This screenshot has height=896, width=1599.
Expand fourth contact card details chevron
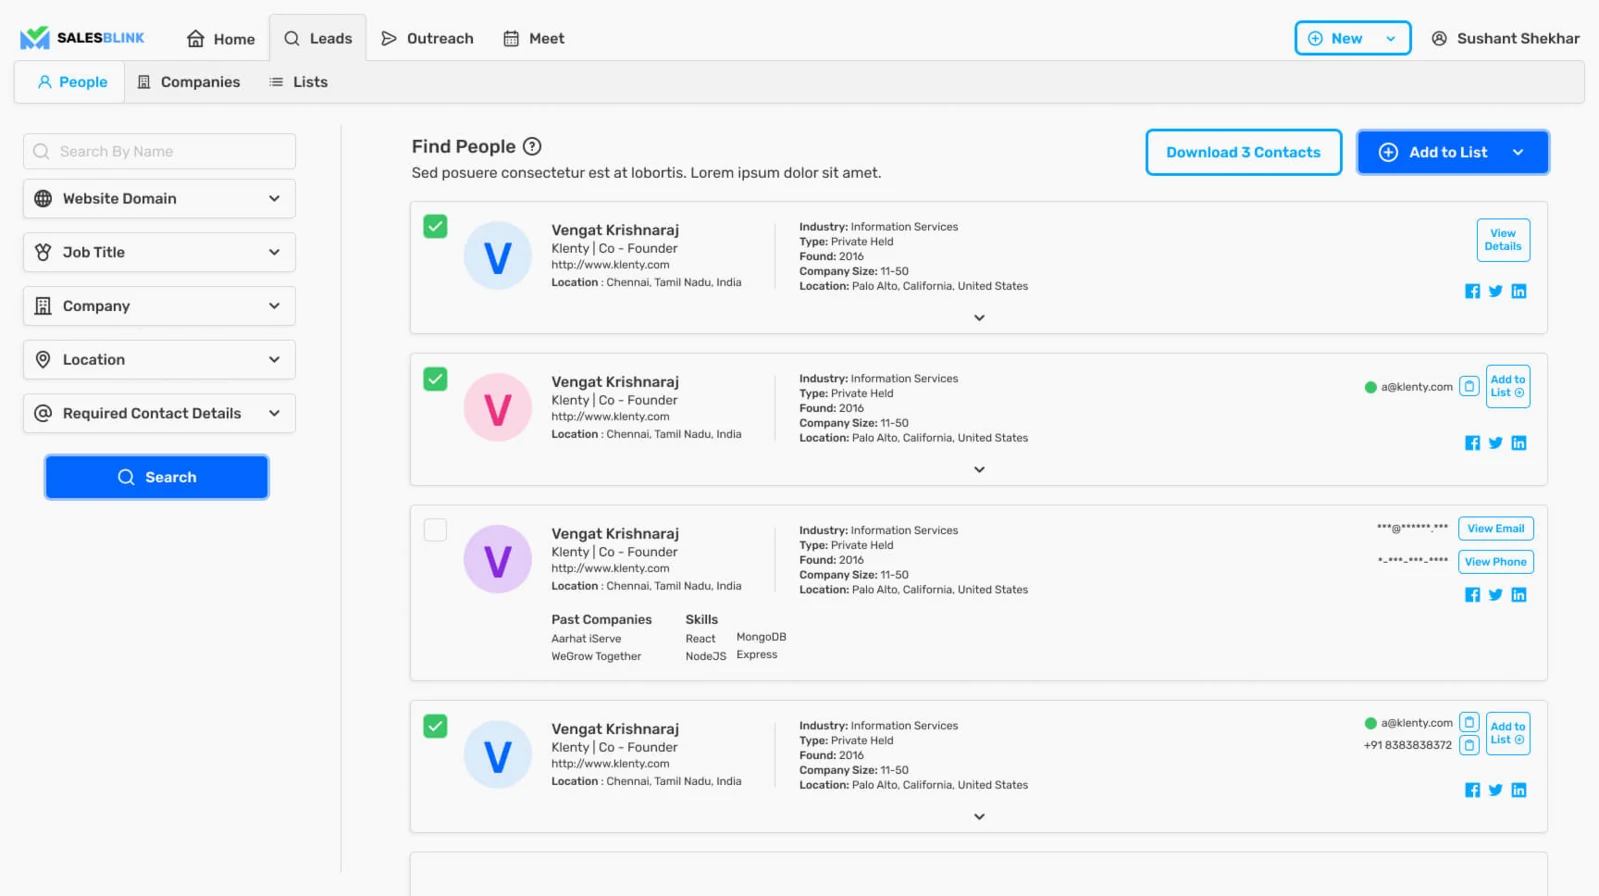point(979,817)
